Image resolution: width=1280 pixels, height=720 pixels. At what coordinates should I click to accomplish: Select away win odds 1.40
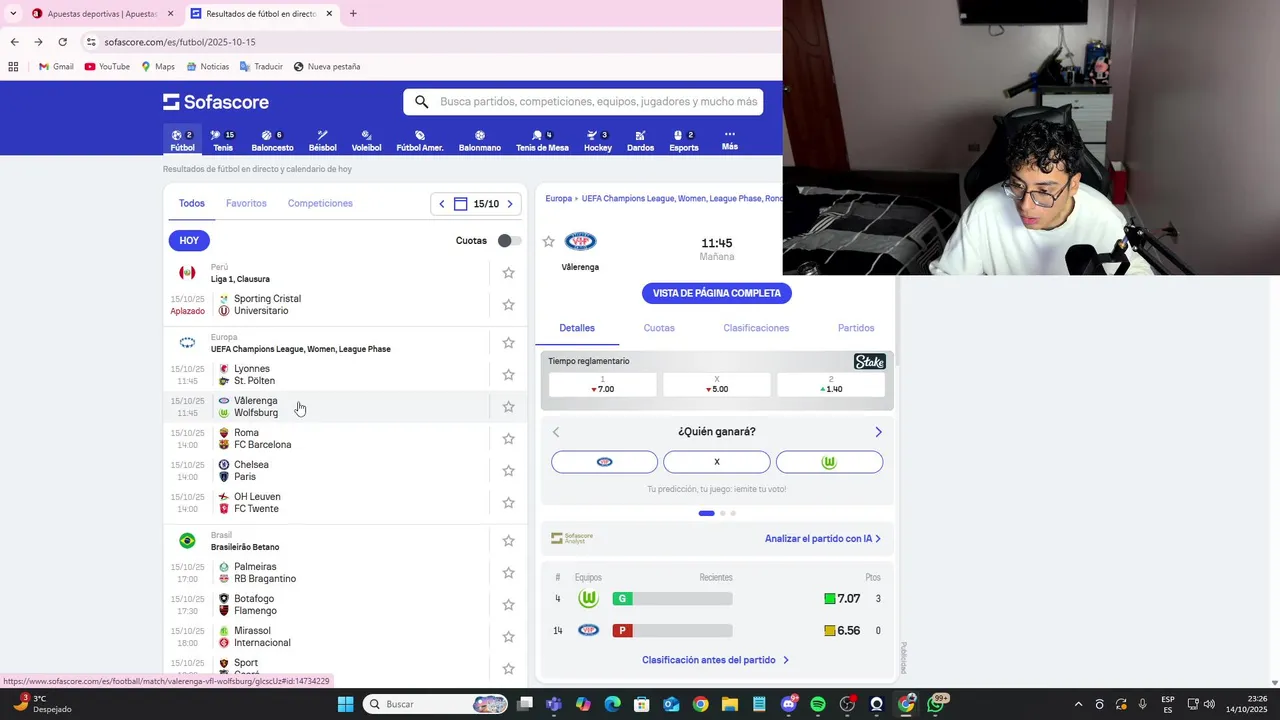click(831, 385)
